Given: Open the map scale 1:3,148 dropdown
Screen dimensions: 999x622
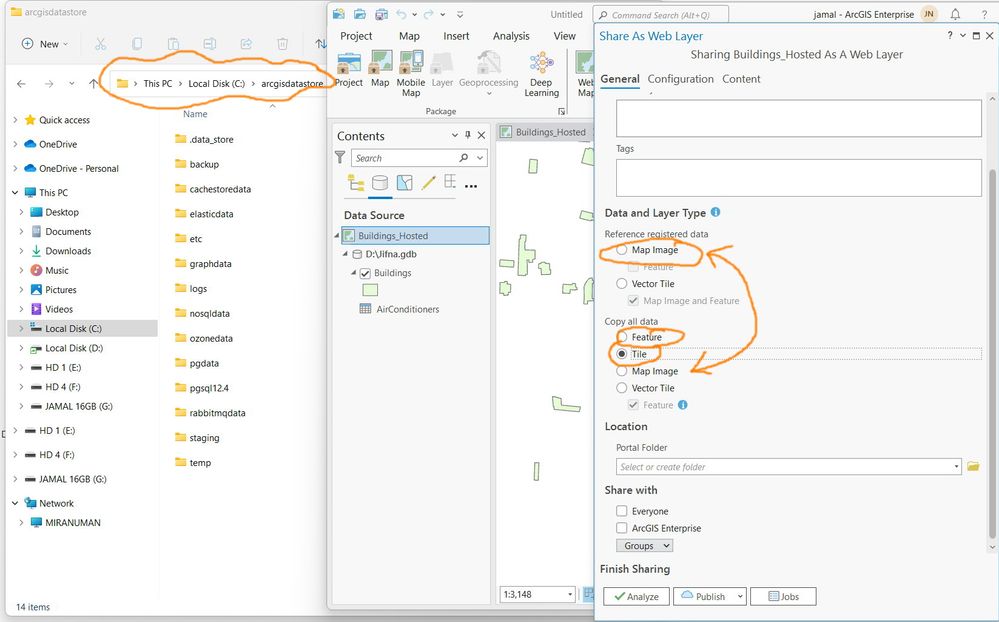Looking at the screenshot, I should coord(570,594).
